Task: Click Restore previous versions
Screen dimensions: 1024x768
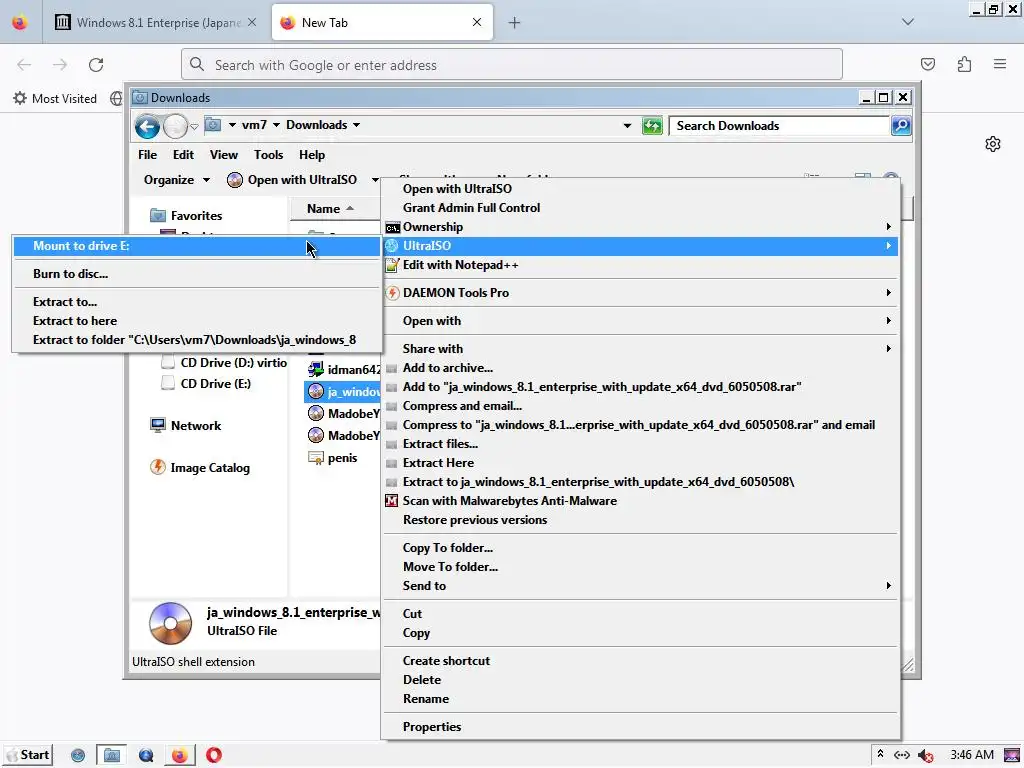Action: 642,520
